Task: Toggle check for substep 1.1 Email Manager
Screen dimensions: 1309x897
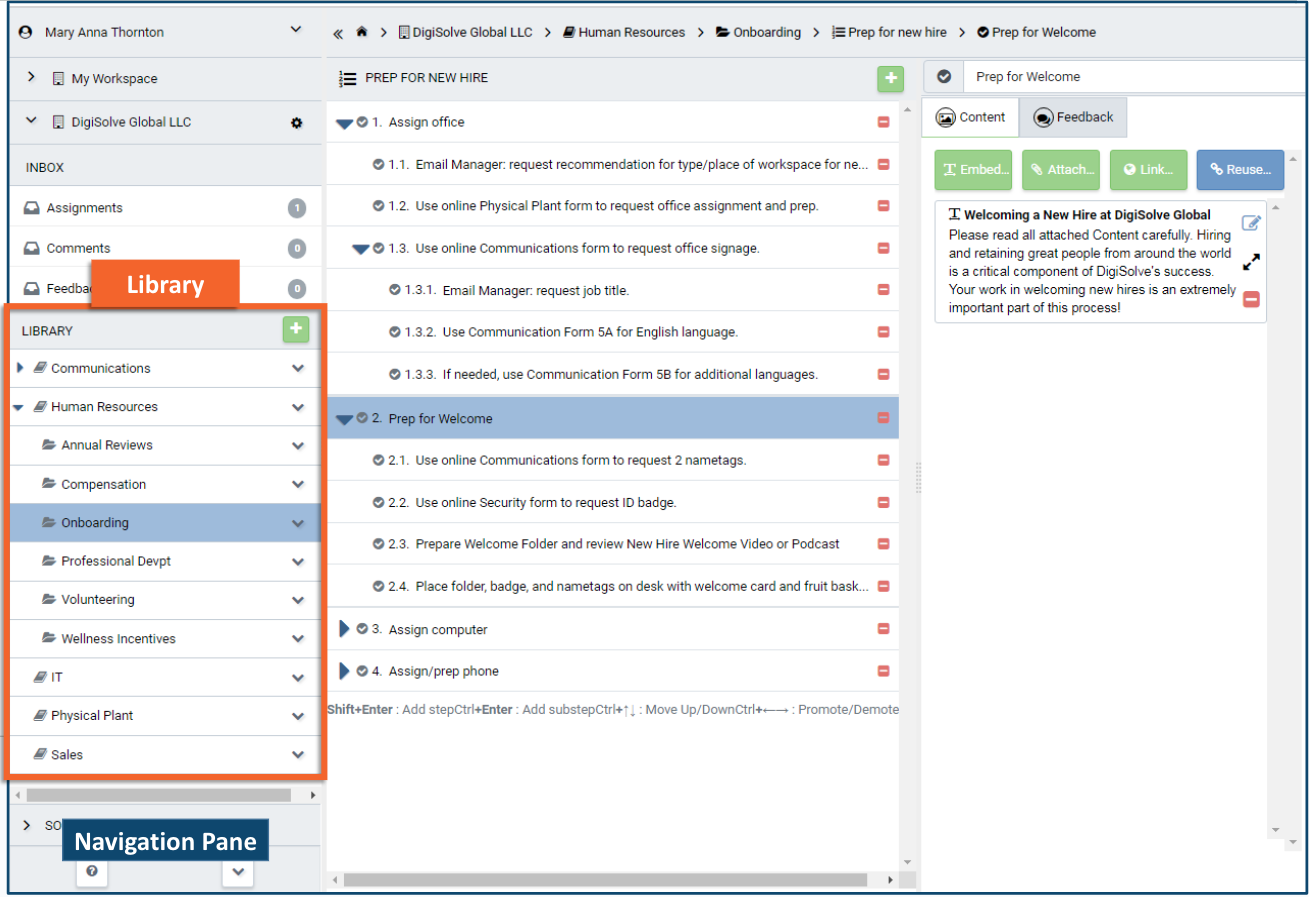Action: [x=379, y=164]
